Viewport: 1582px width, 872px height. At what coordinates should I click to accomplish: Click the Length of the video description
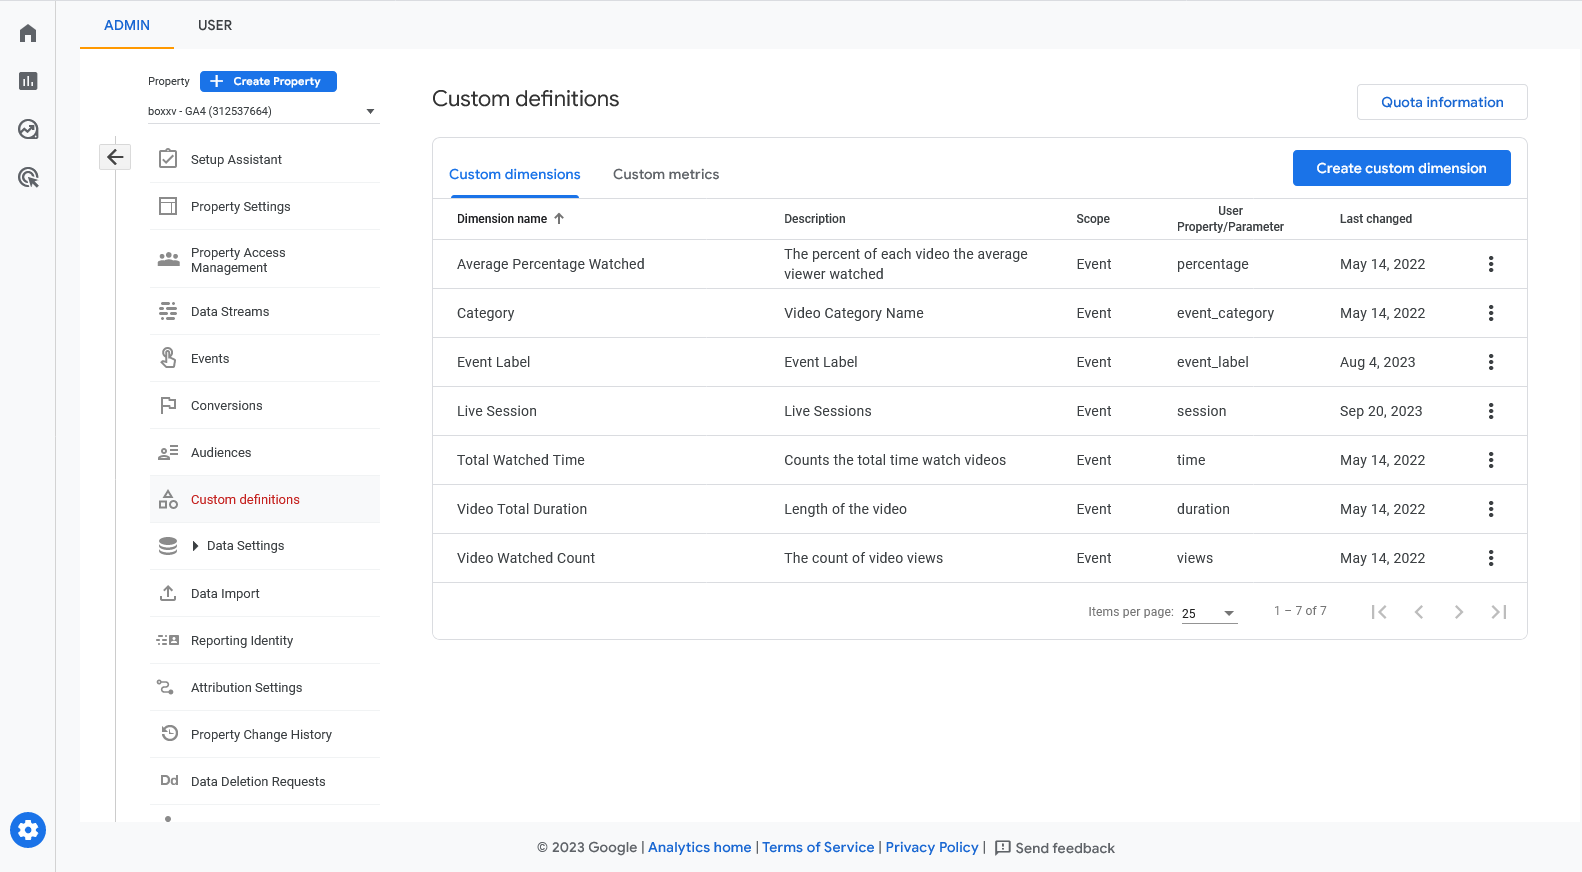click(845, 509)
